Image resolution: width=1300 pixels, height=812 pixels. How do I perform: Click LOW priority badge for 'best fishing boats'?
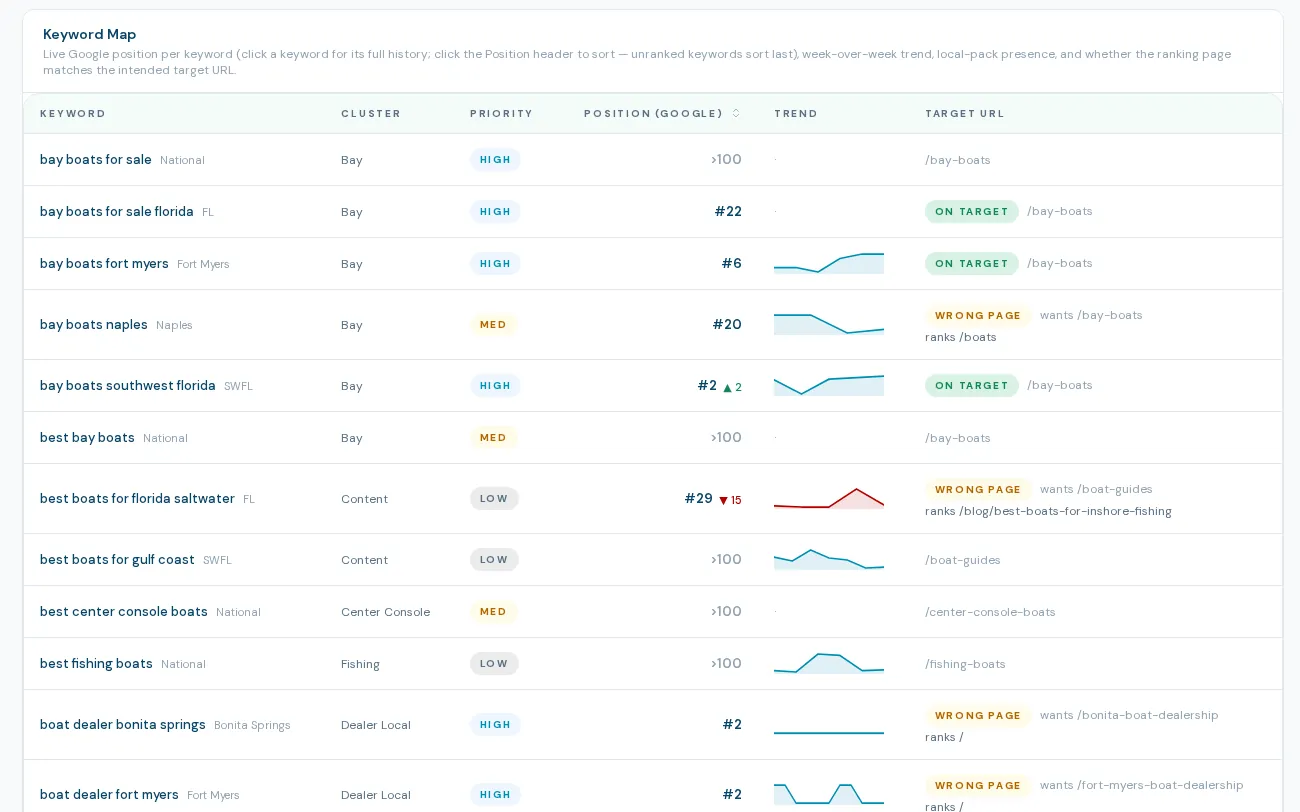[494, 664]
